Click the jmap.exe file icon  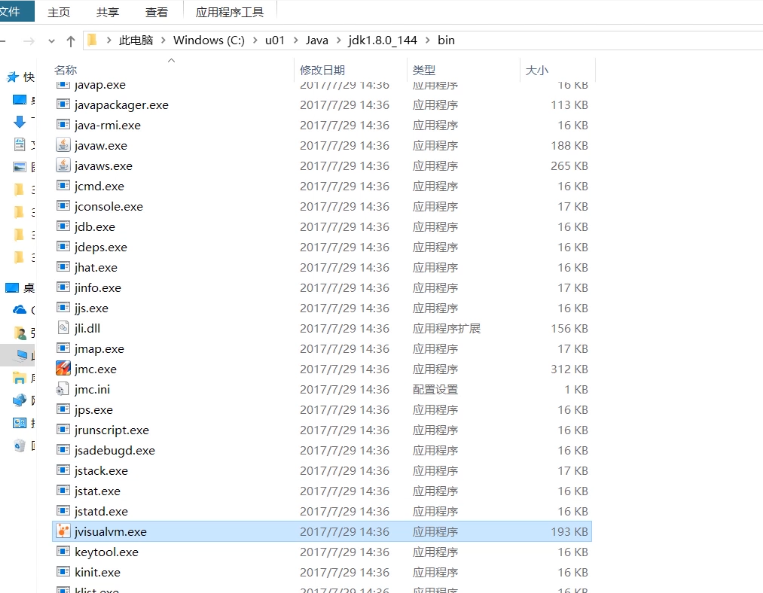(x=63, y=348)
